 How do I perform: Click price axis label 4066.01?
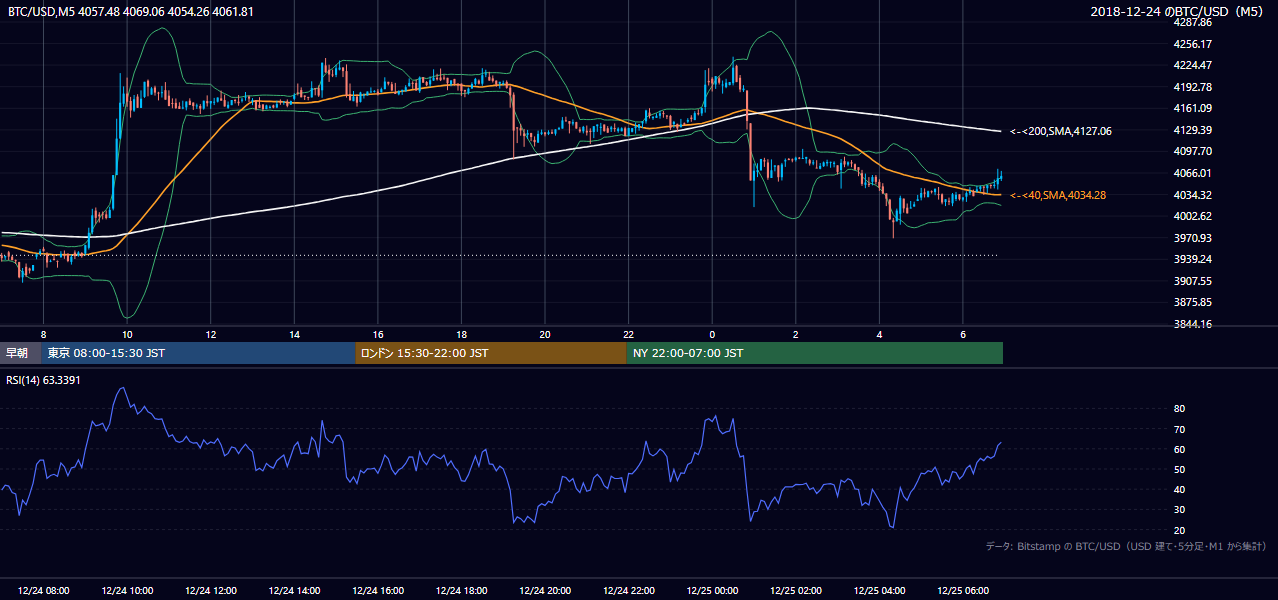pyautogui.click(x=1193, y=173)
